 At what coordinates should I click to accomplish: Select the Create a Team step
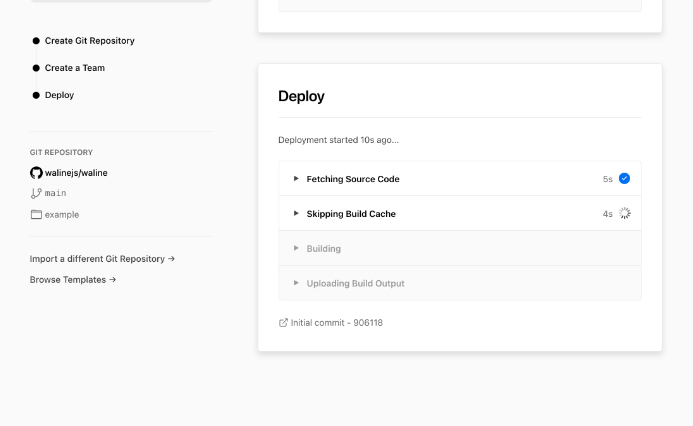point(74,68)
